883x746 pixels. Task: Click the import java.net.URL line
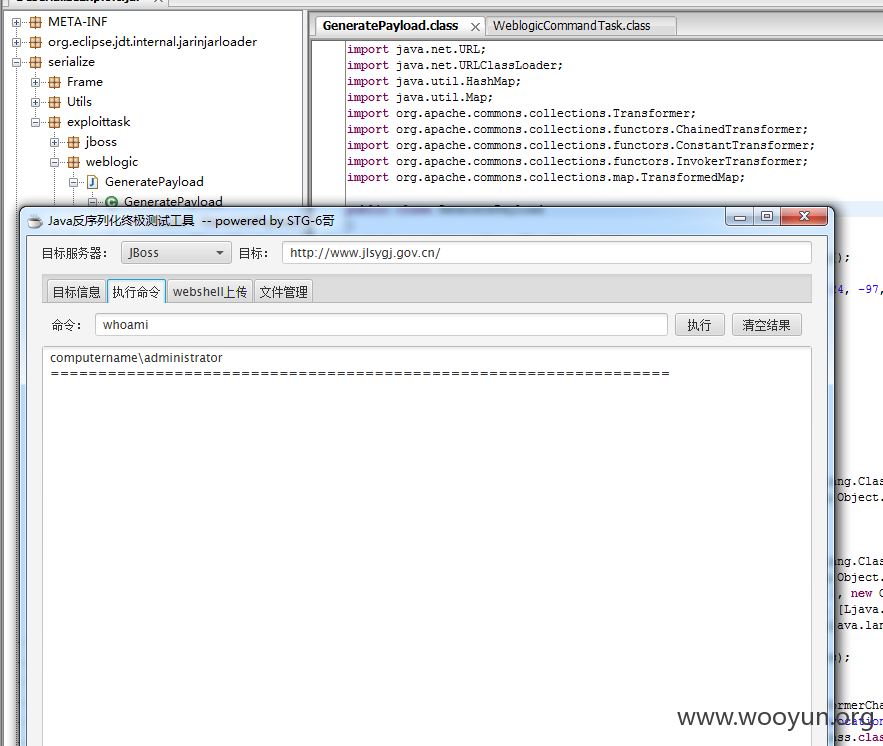pyautogui.click(x=416, y=50)
